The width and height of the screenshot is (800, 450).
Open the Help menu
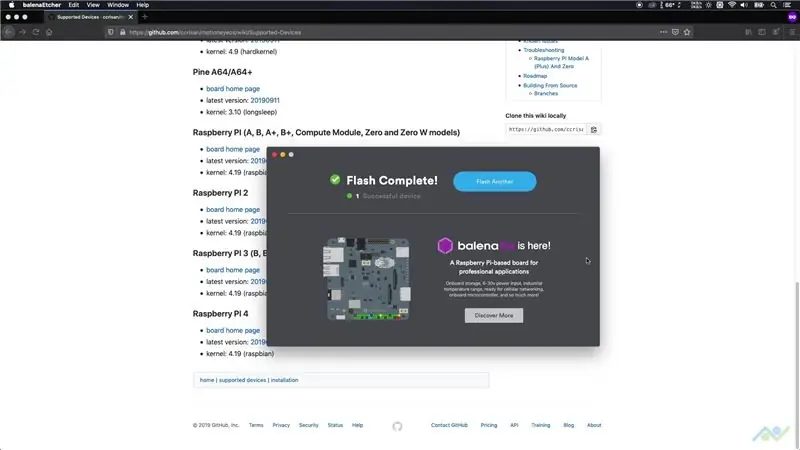[142, 5]
